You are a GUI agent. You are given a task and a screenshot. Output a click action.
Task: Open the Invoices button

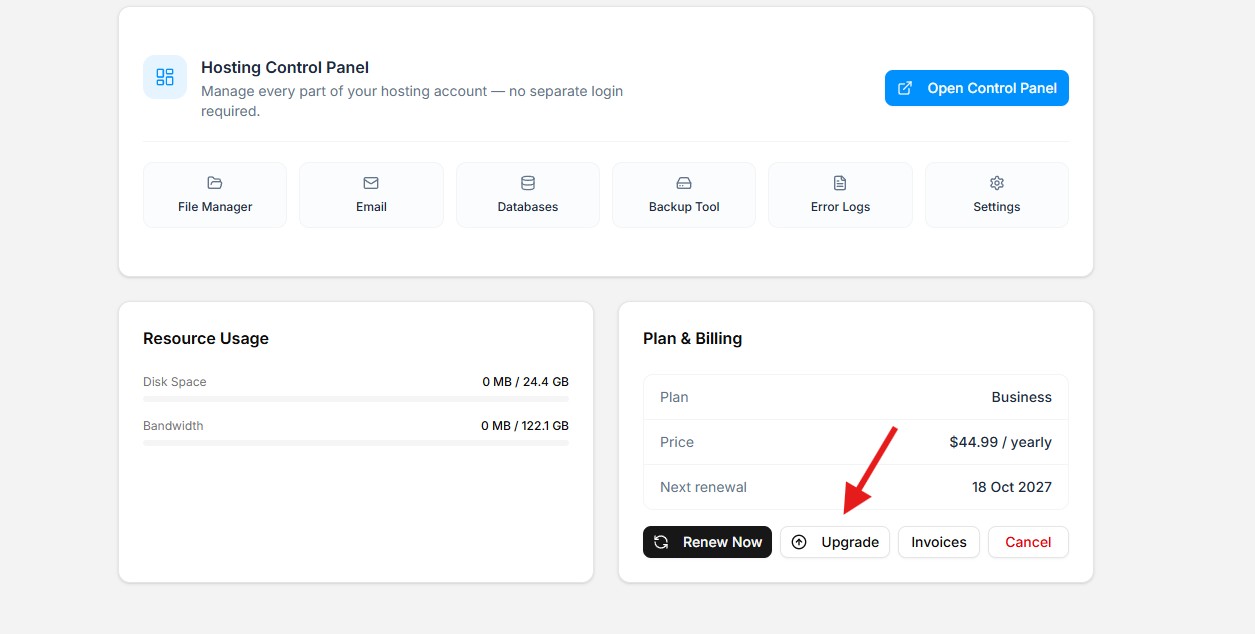tap(939, 542)
